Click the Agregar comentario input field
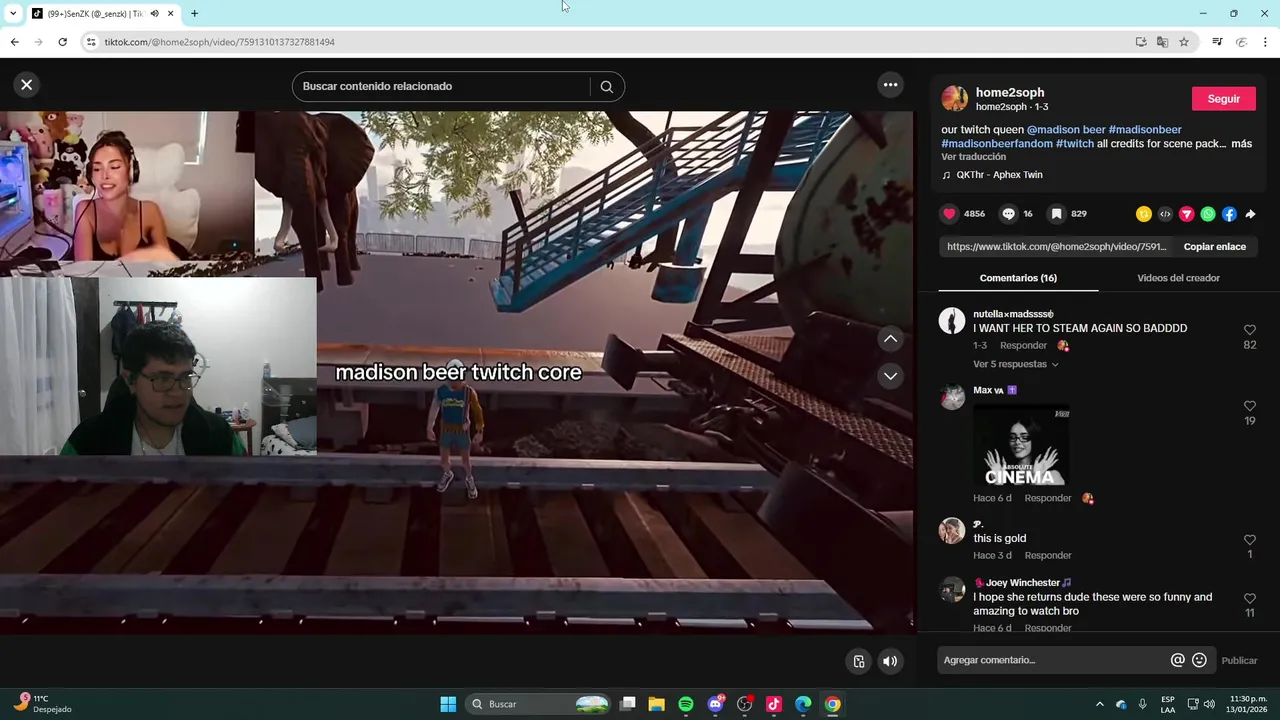 click(1052, 660)
